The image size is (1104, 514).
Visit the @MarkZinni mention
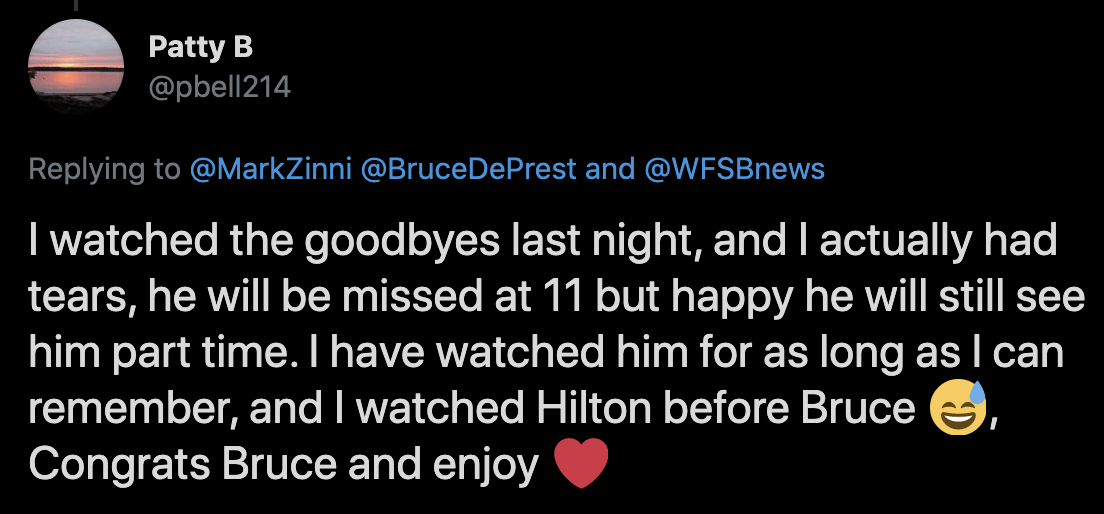[x=270, y=169]
